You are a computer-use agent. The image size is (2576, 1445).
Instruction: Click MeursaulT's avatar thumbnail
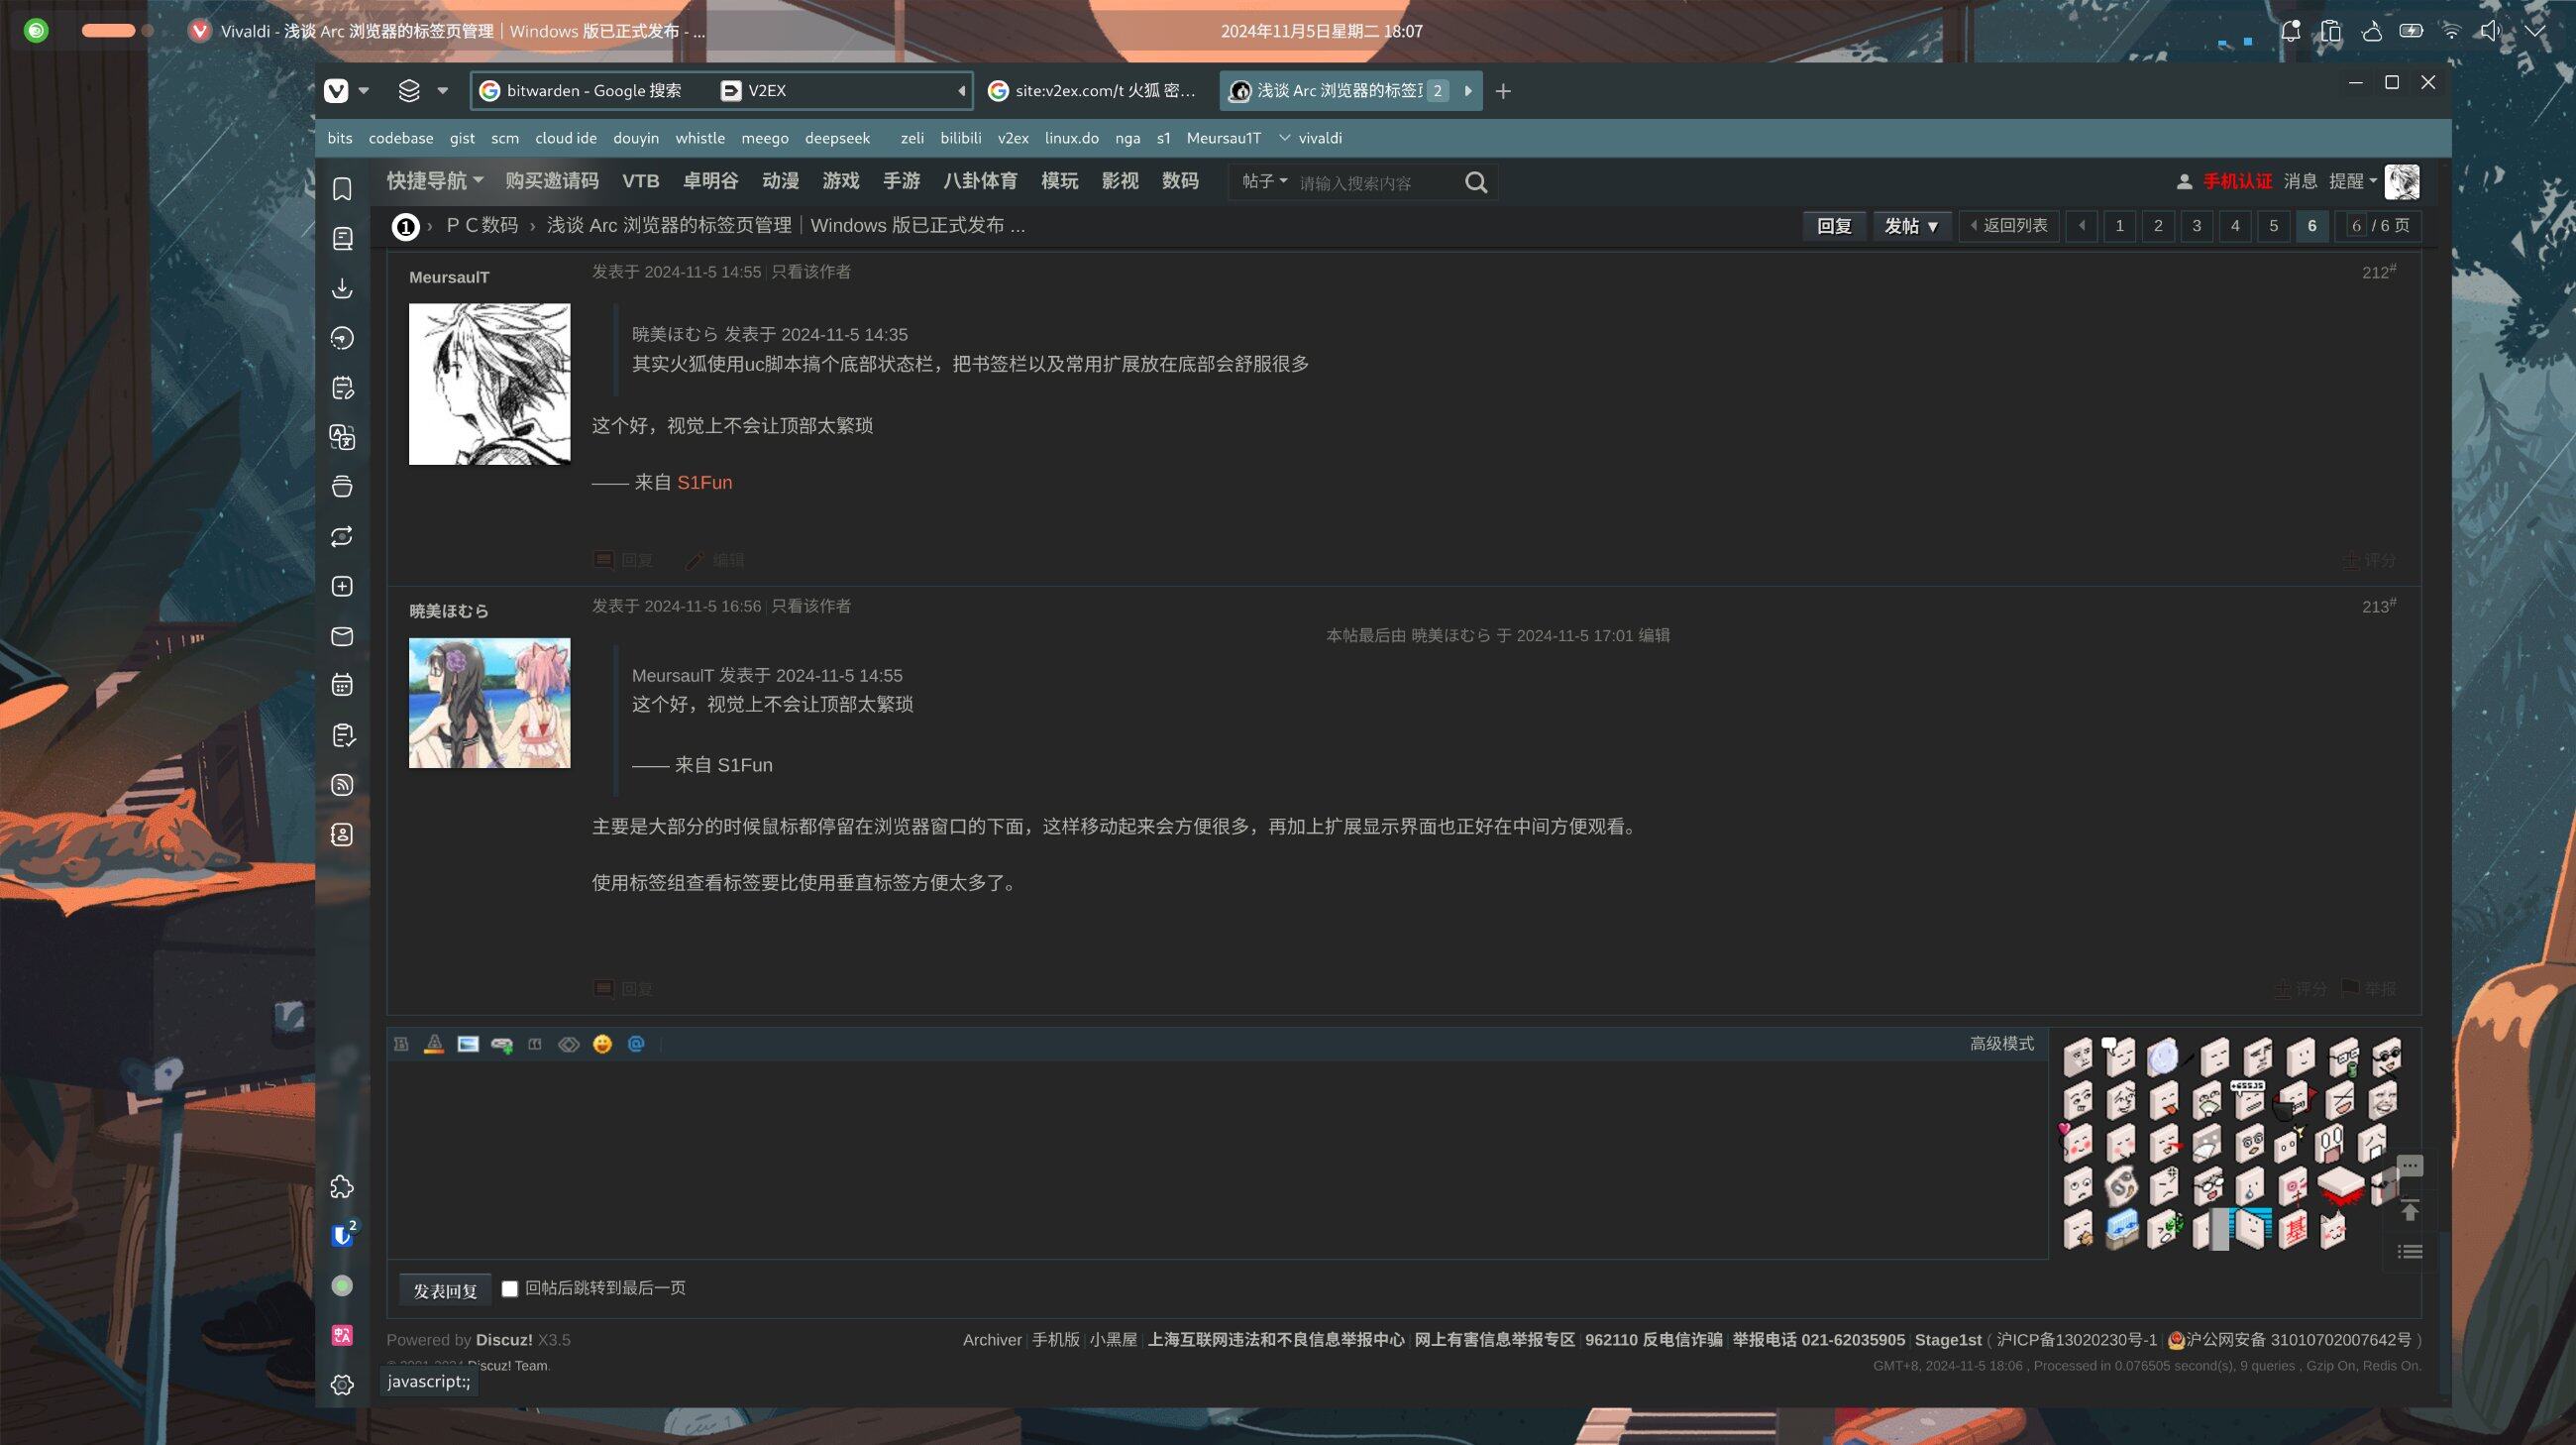pos(489,384)
